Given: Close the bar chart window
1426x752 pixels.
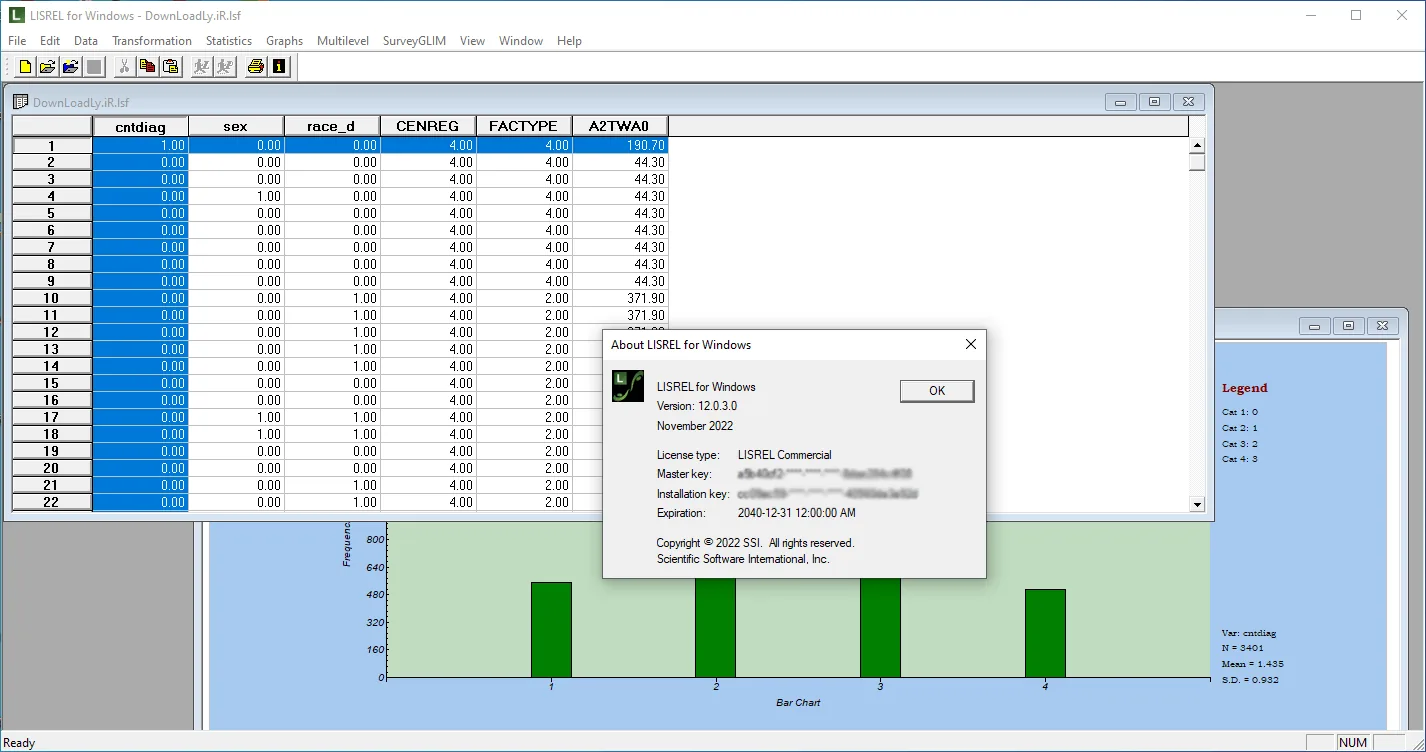Looking at the screenshot, I should [x=1382, y=326].
